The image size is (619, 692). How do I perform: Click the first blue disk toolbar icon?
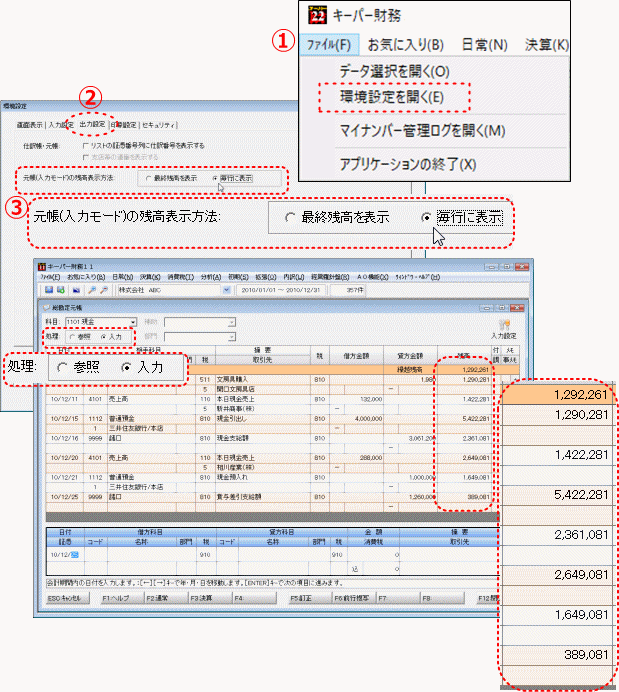click(49, 290)
